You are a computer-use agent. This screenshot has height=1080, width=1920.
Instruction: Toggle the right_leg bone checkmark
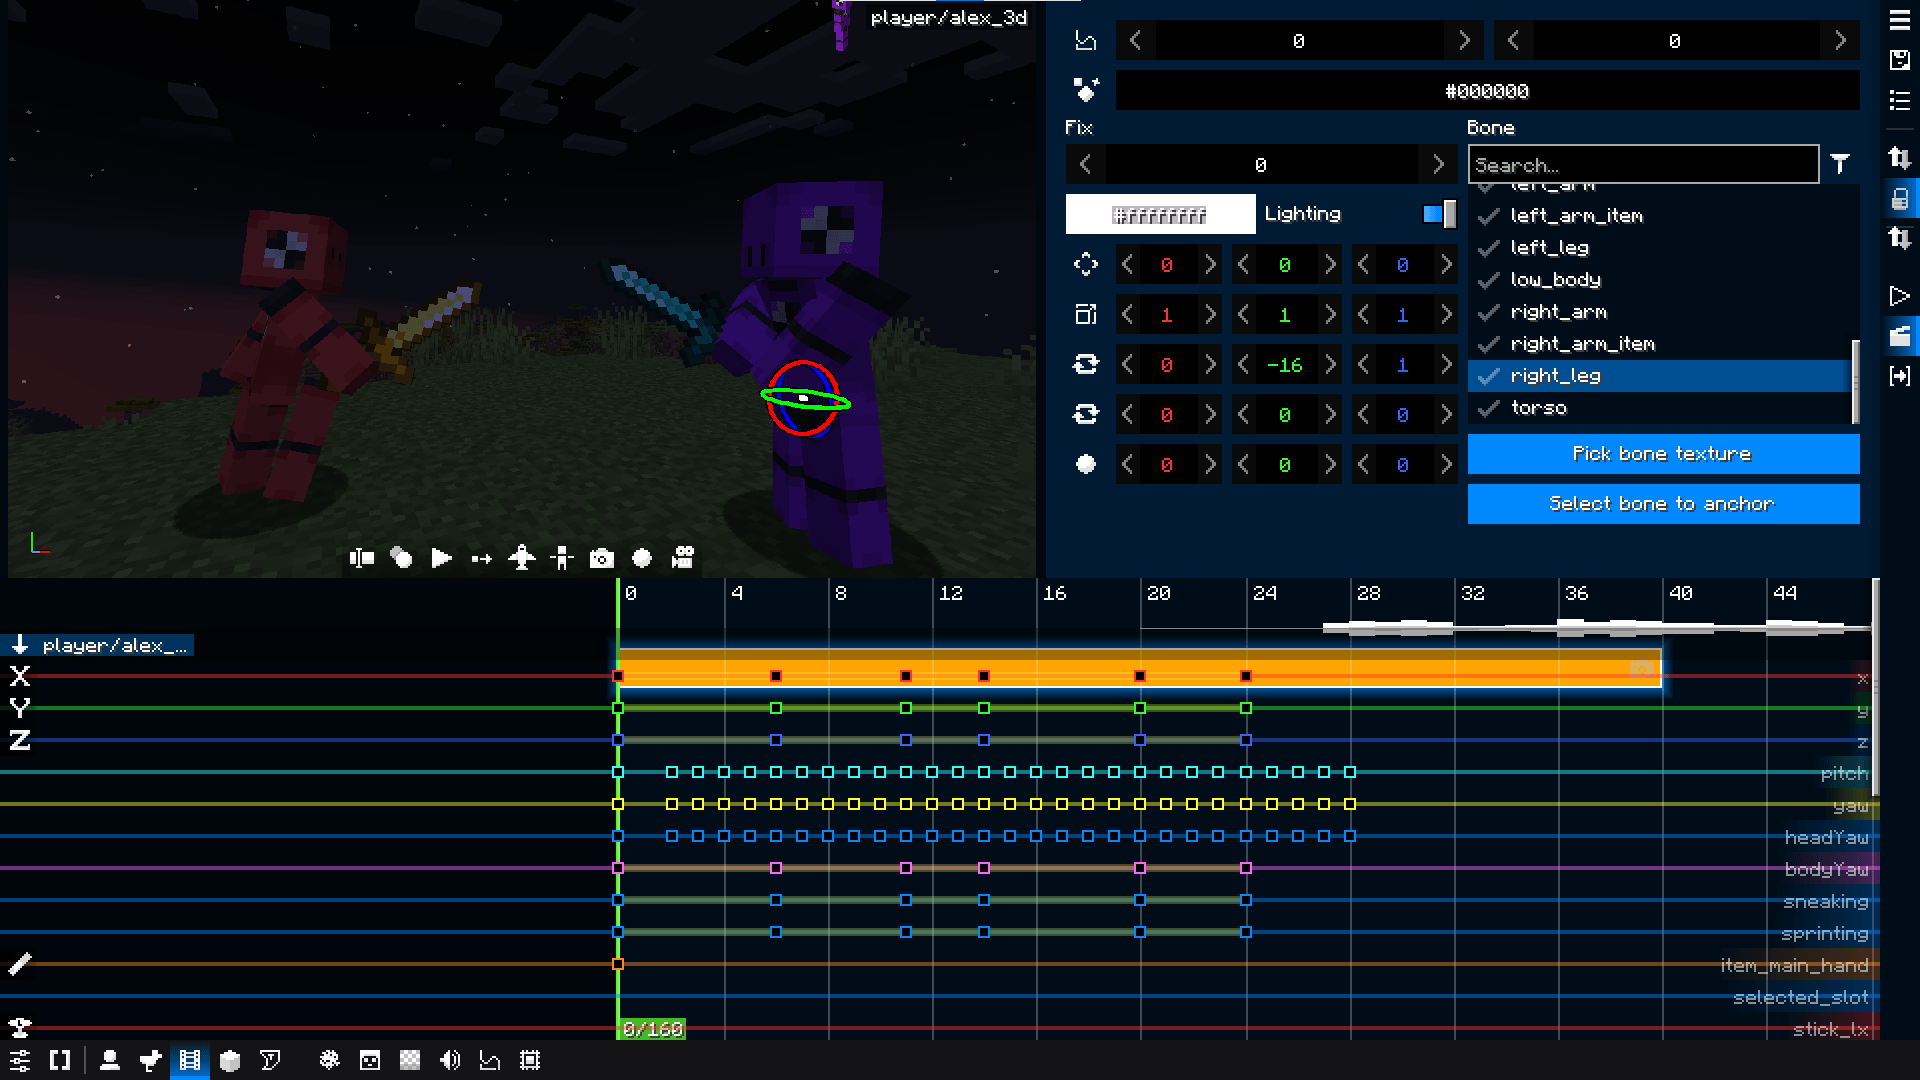click(1489, 376)
